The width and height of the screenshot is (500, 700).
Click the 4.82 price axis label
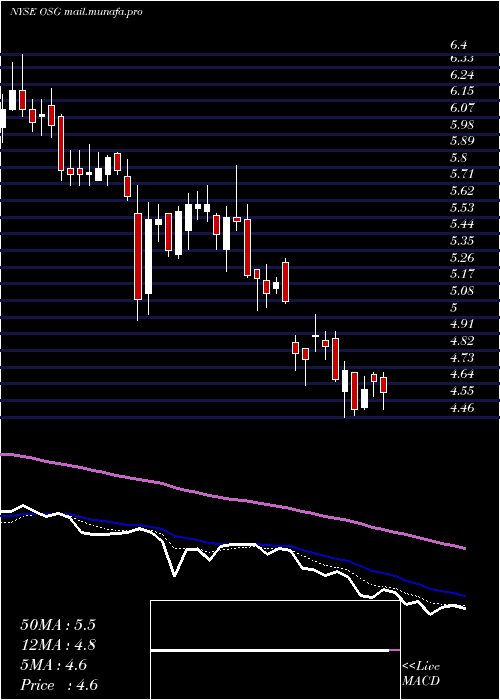(x=462, y=341)
